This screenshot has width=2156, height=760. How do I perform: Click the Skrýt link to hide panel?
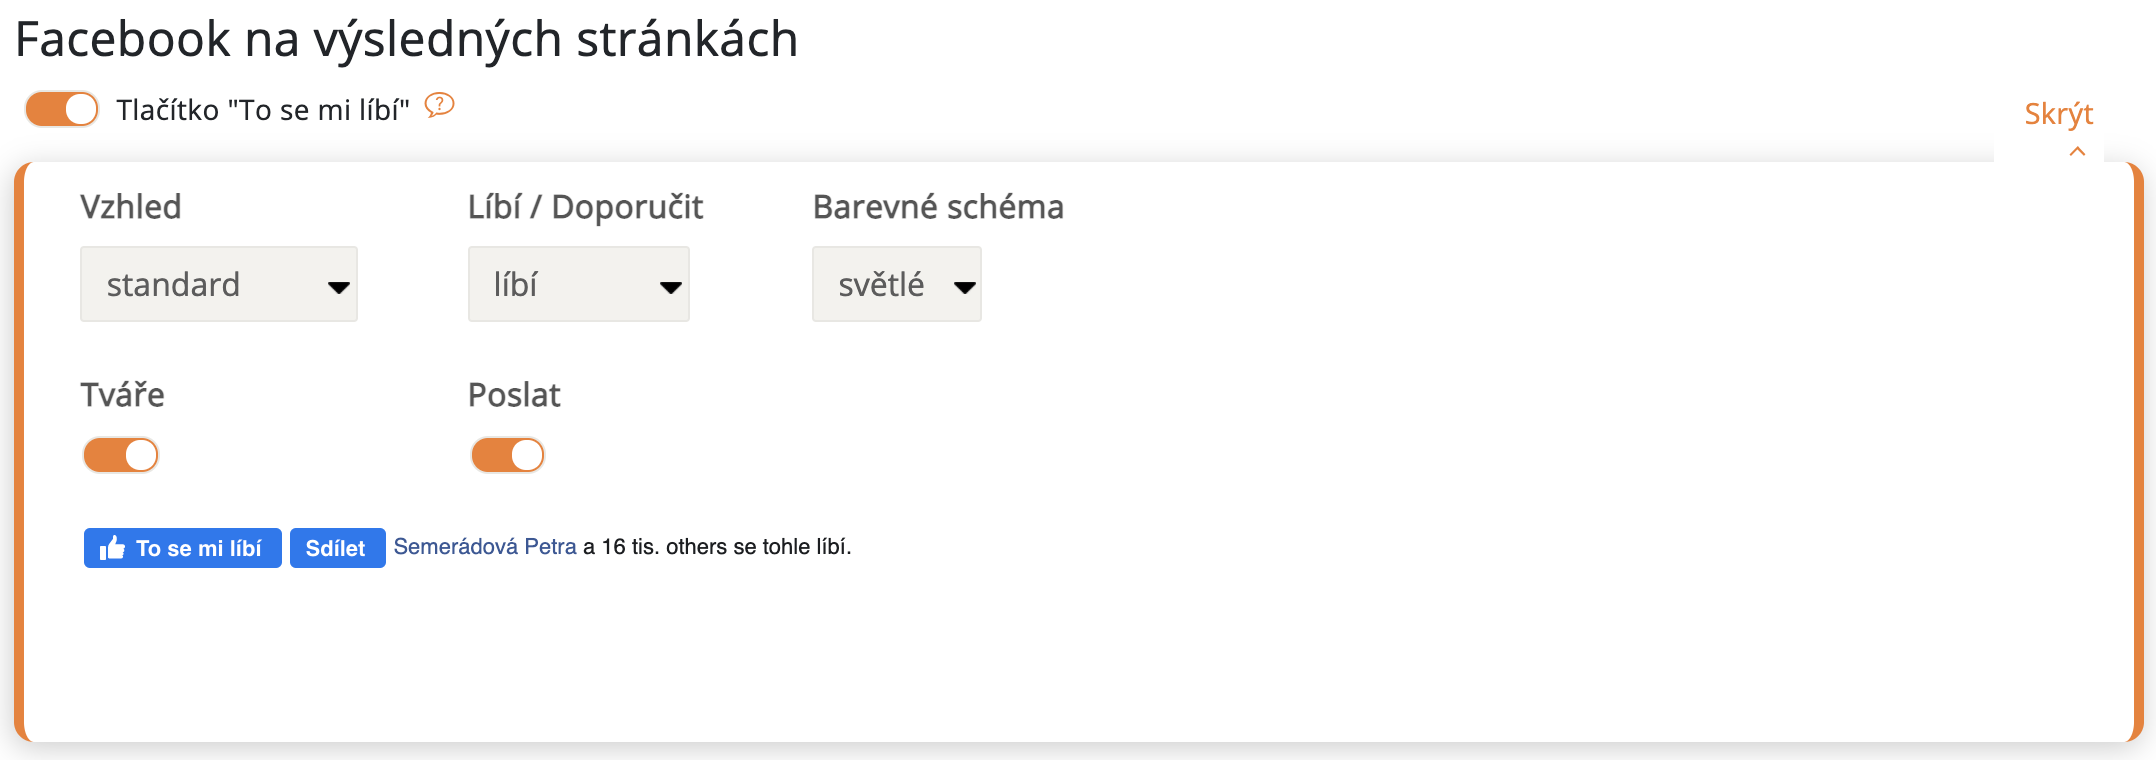2058,114
